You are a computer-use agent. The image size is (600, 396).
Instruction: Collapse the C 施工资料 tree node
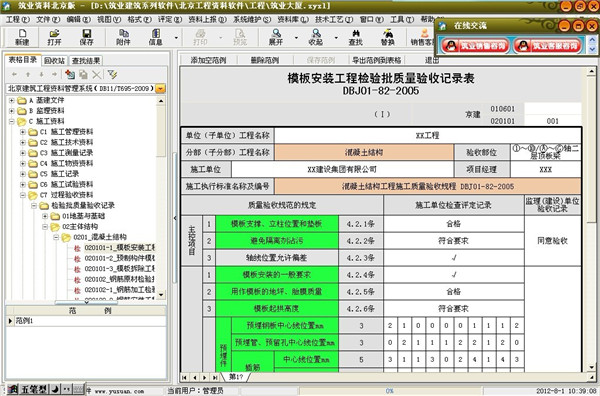pos(12,122)
